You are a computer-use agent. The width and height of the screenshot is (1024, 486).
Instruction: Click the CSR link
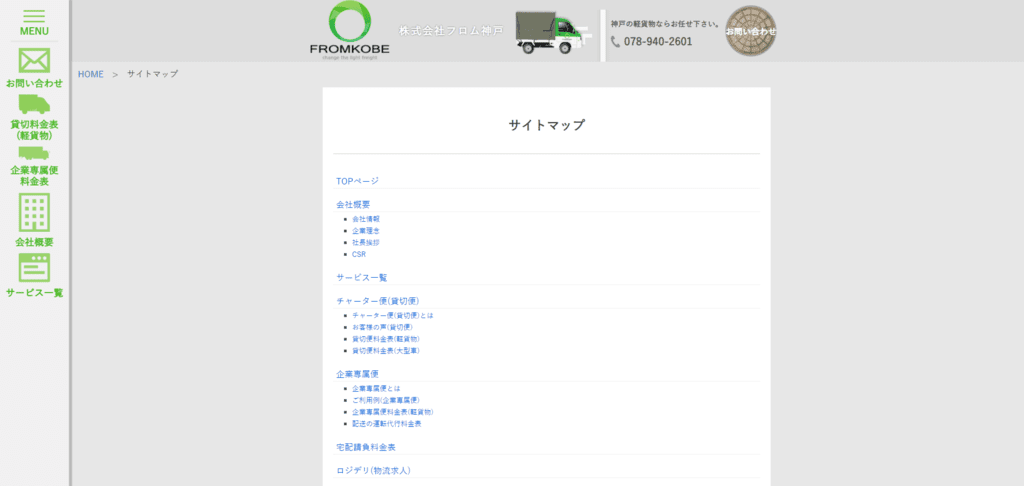click(x=359, y=254)
